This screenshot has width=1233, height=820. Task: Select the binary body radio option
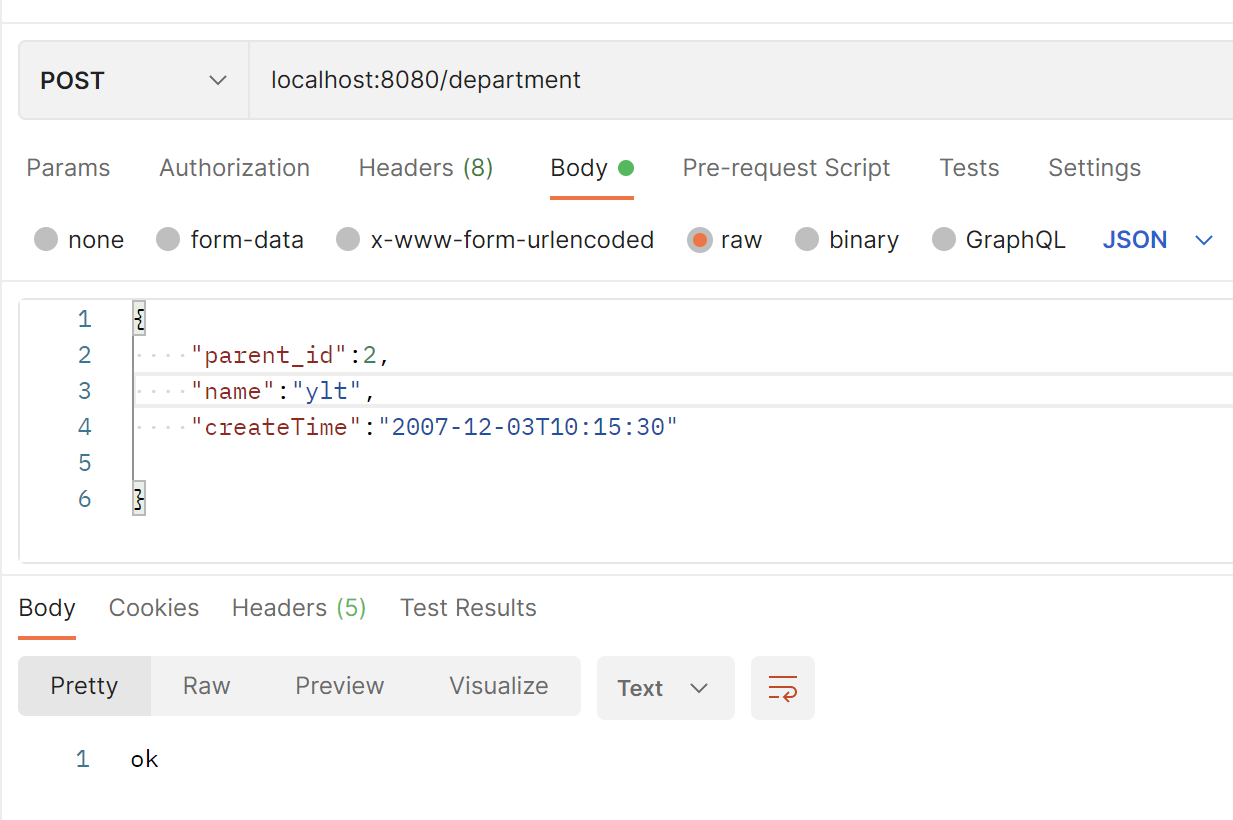pyautogui.click(x=807, y=240)
